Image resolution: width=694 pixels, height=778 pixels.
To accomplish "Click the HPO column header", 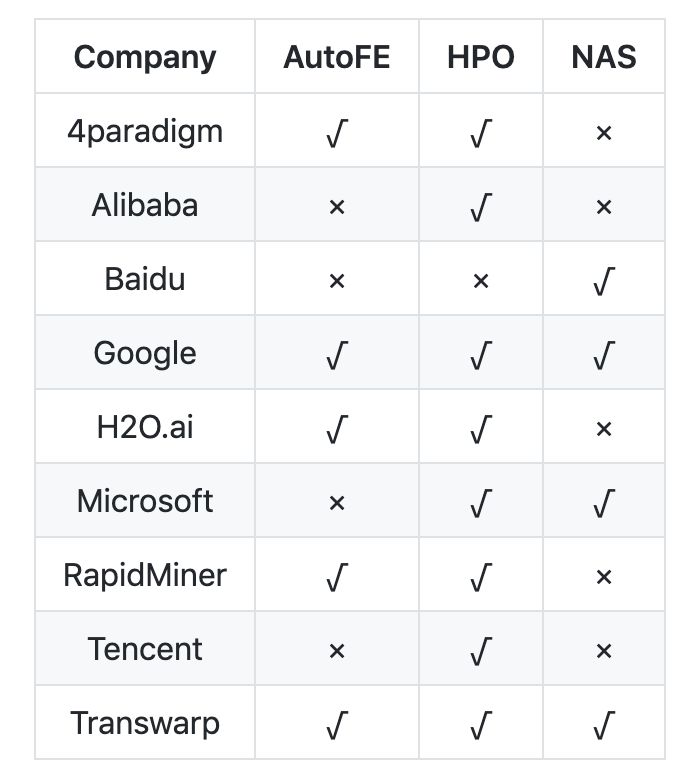I will pyautogui.click(x=480, y=57).
